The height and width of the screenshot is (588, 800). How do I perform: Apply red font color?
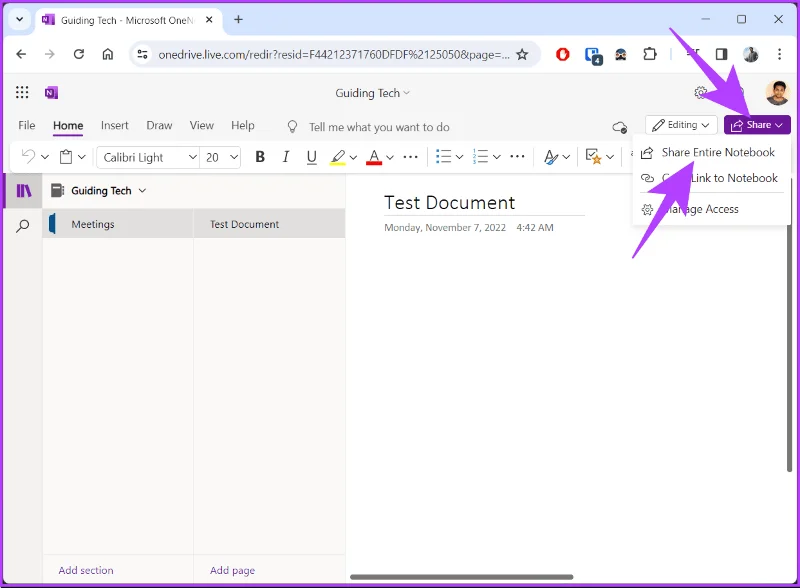point(374,157)
